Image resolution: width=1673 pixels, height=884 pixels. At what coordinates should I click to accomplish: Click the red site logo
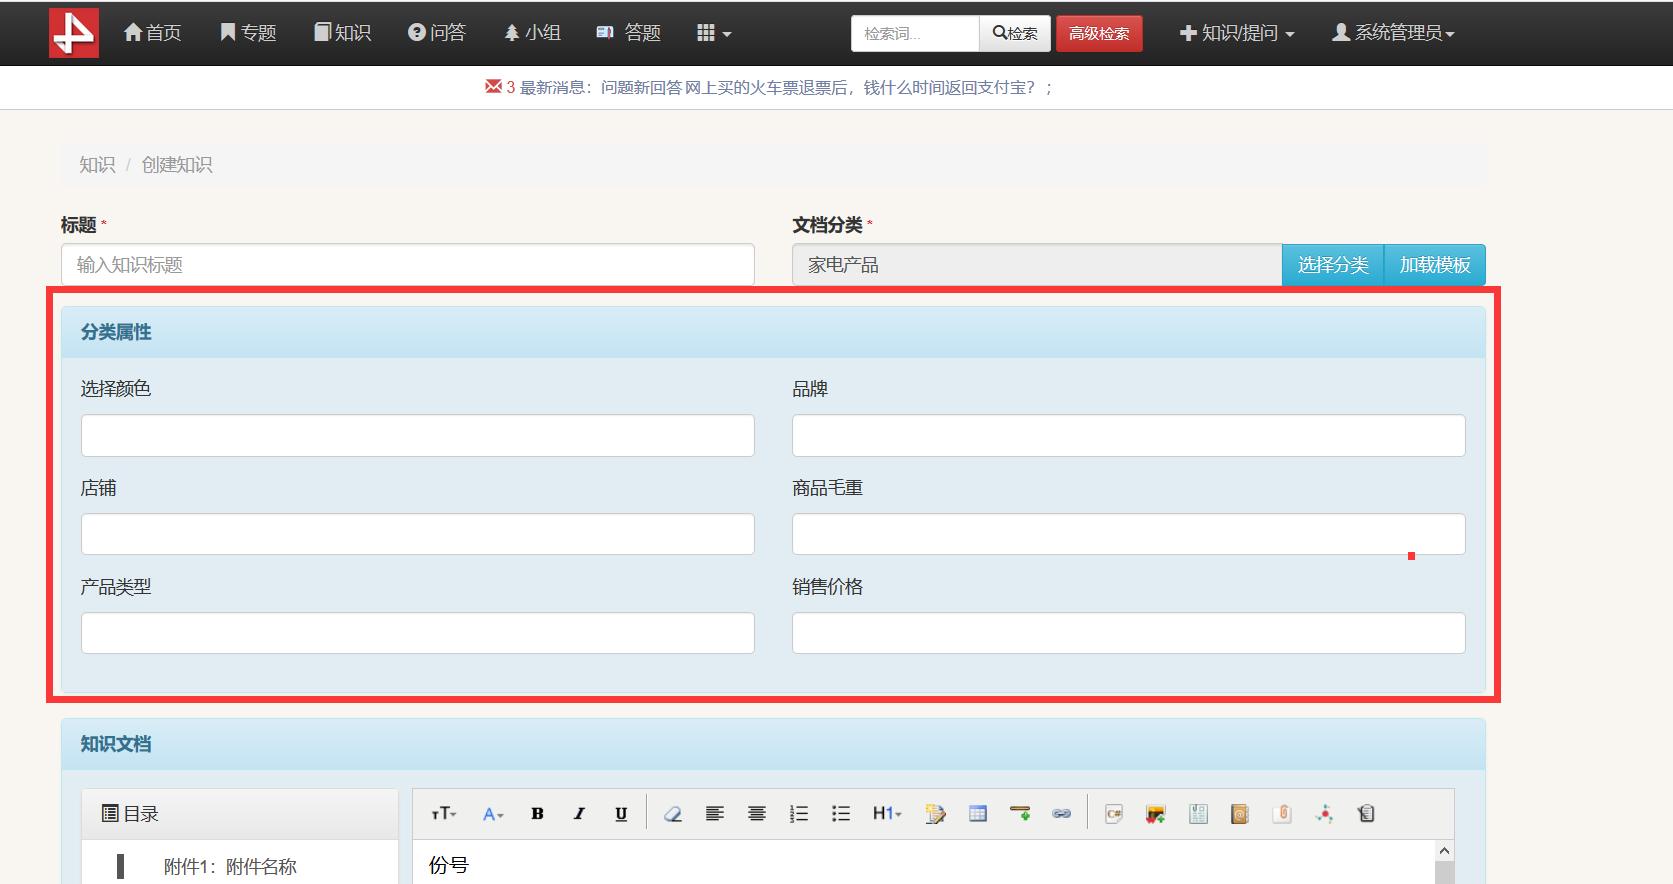click(74, 32)
